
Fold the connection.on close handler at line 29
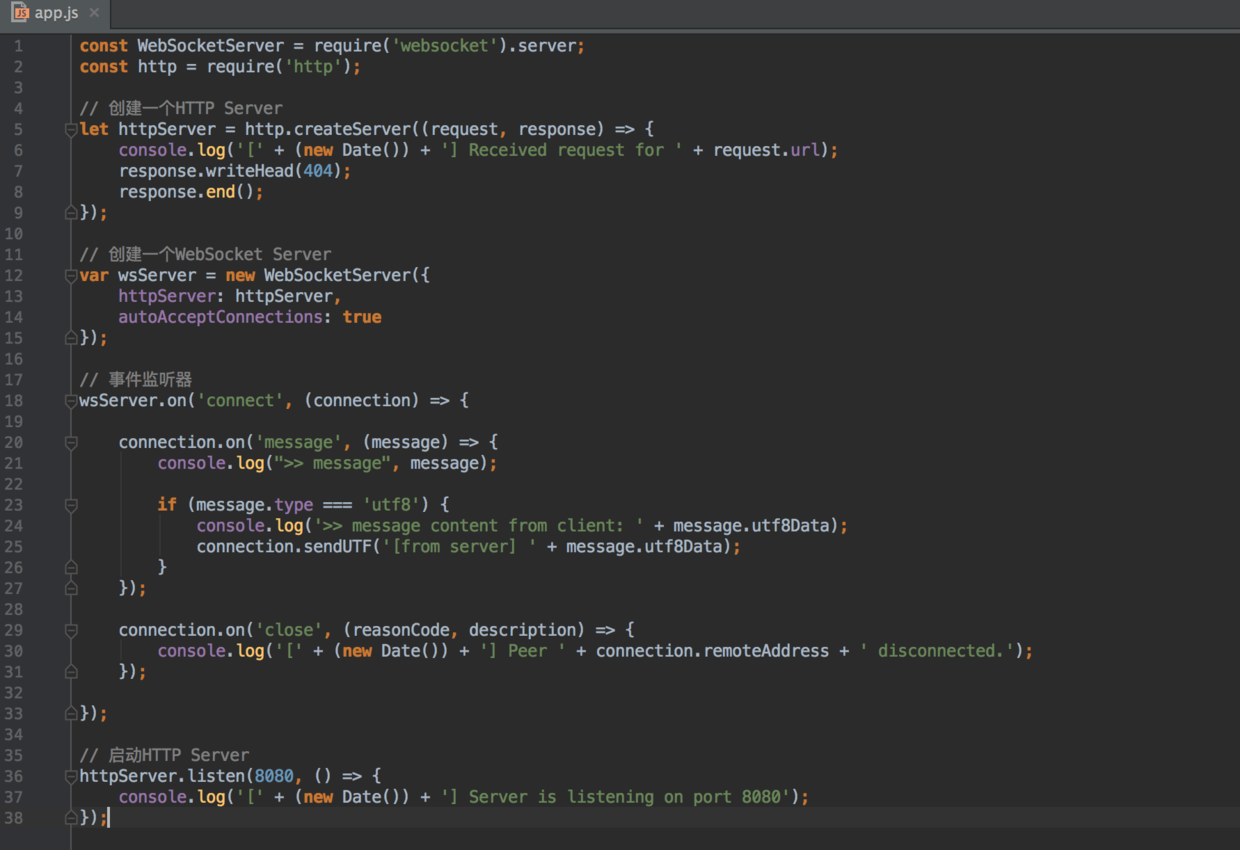[71, 631]
